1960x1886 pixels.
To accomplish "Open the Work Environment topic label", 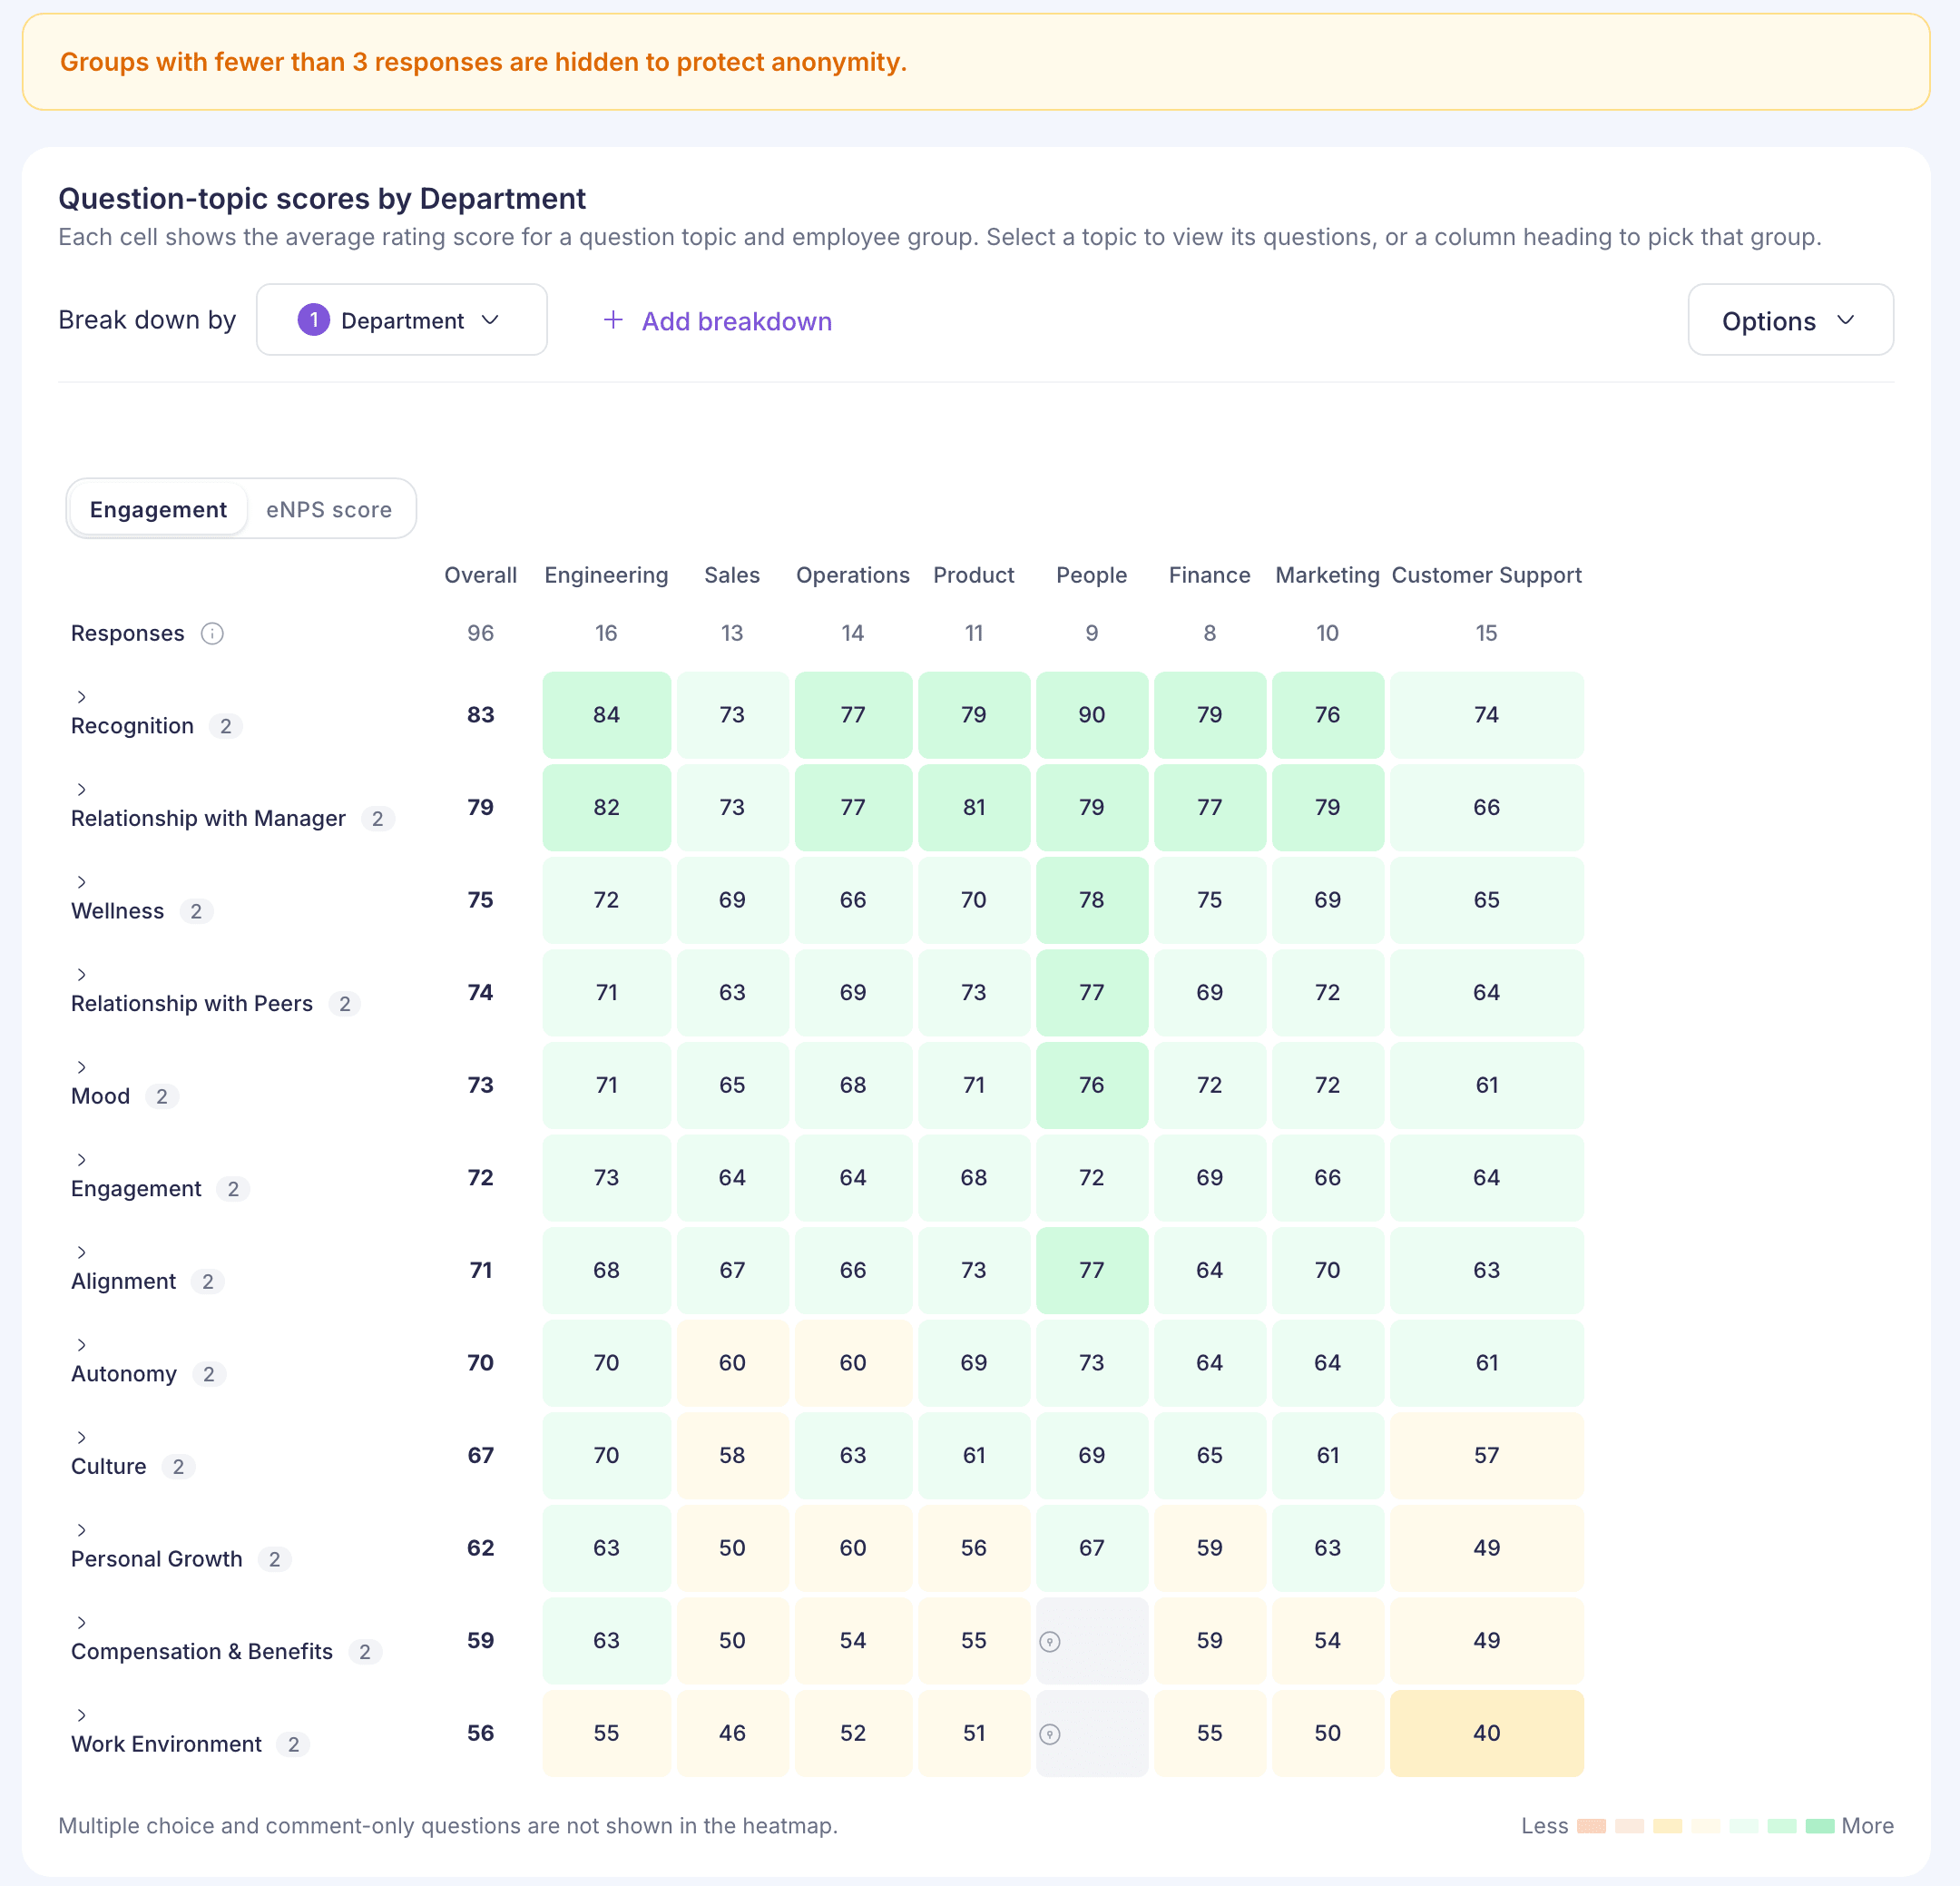I will [x=166, y=1744].
